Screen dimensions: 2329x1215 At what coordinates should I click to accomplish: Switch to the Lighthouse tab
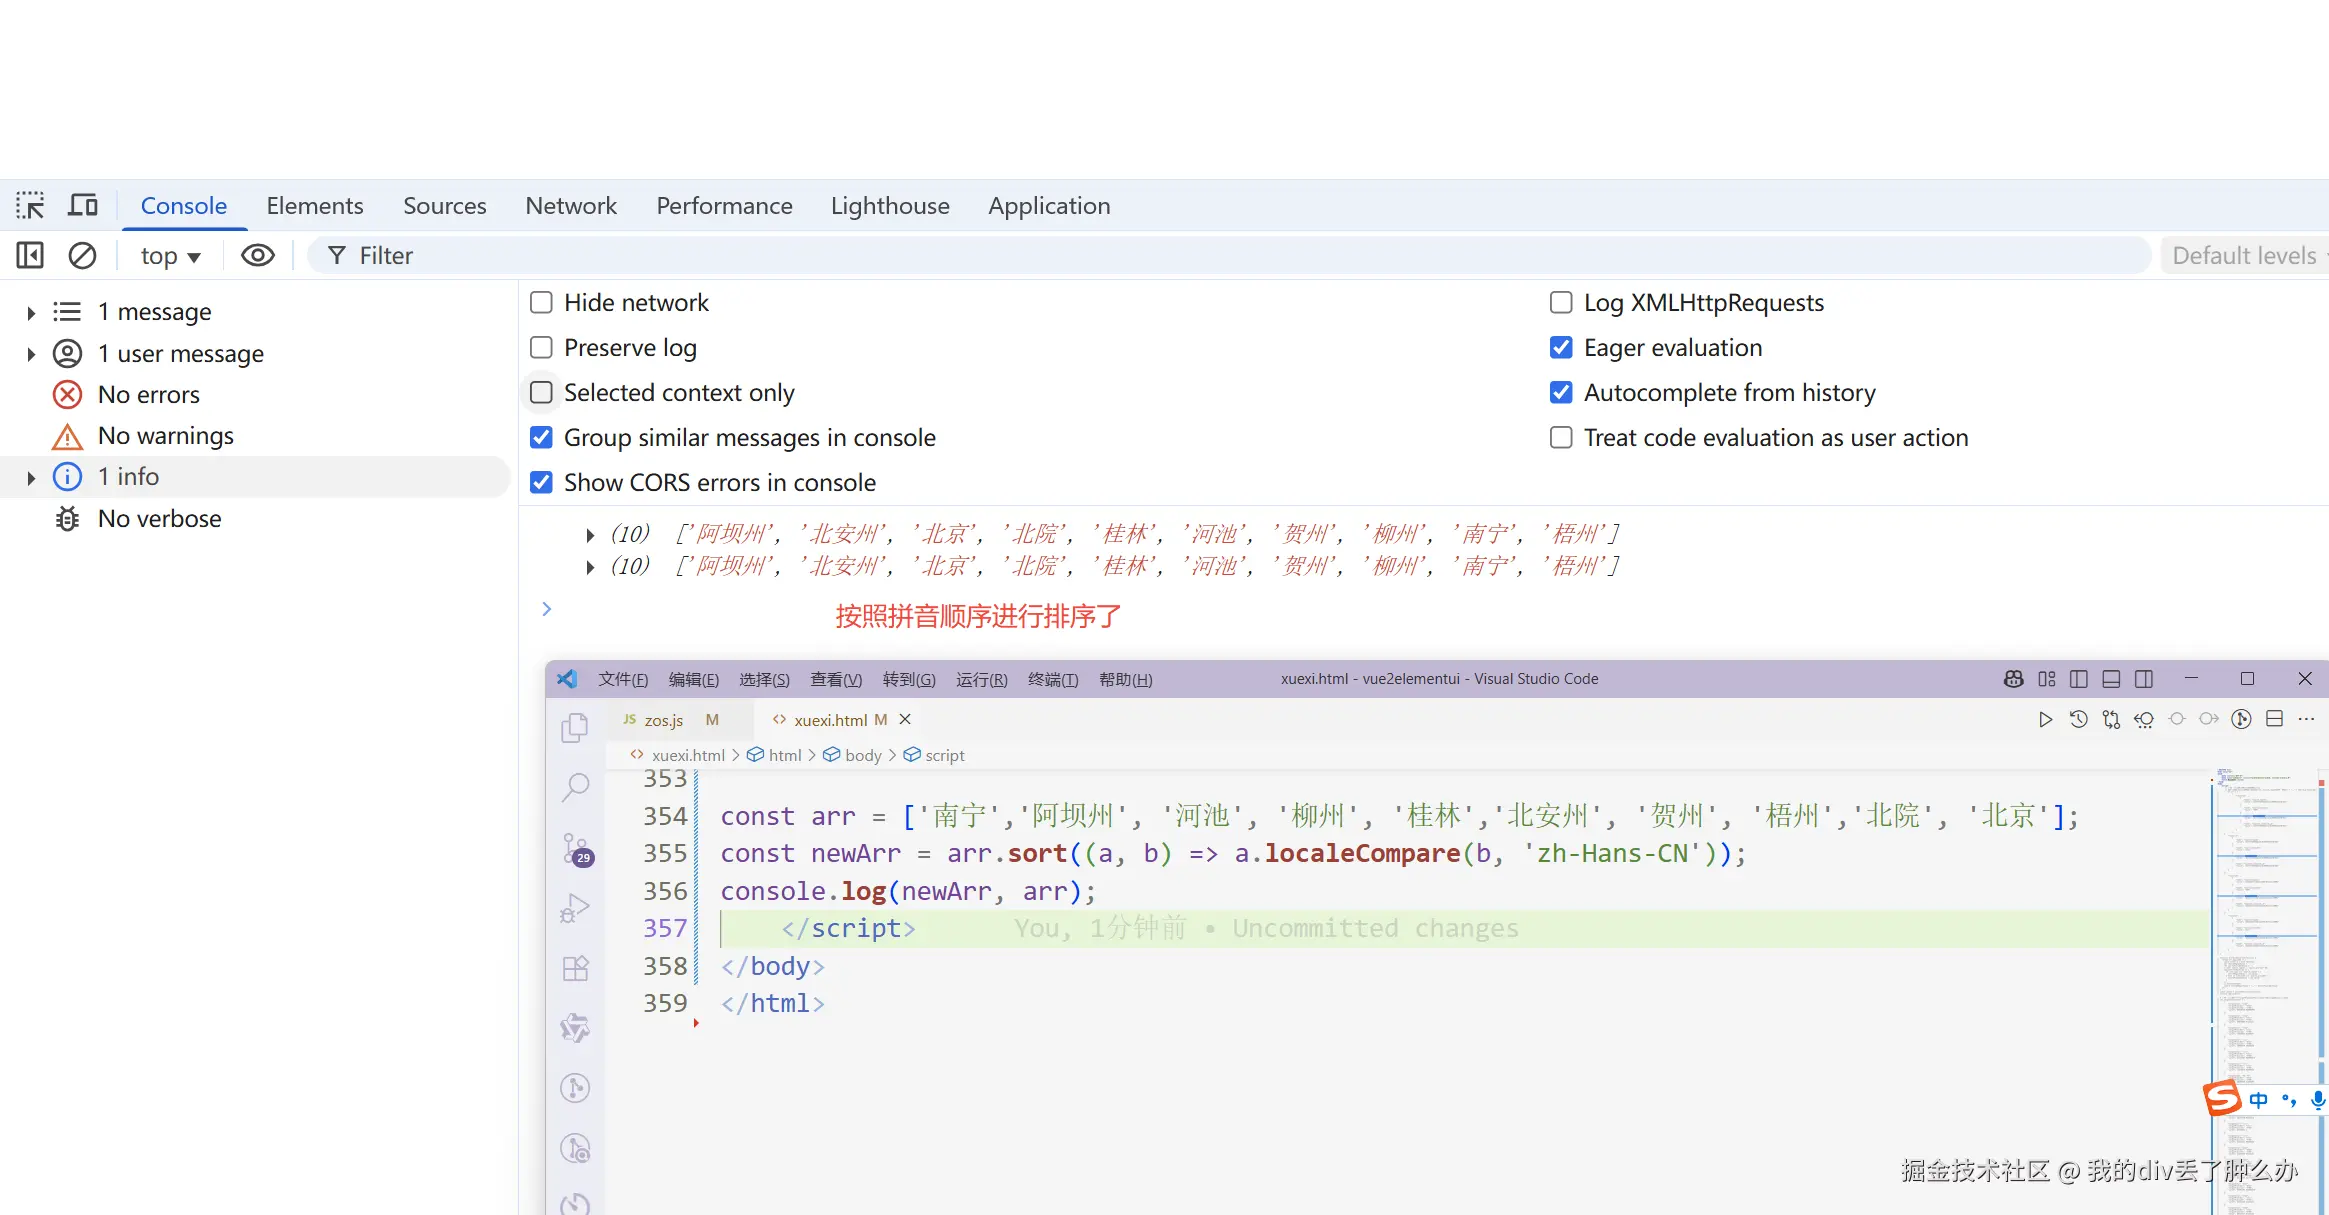(x=889, y=206)
